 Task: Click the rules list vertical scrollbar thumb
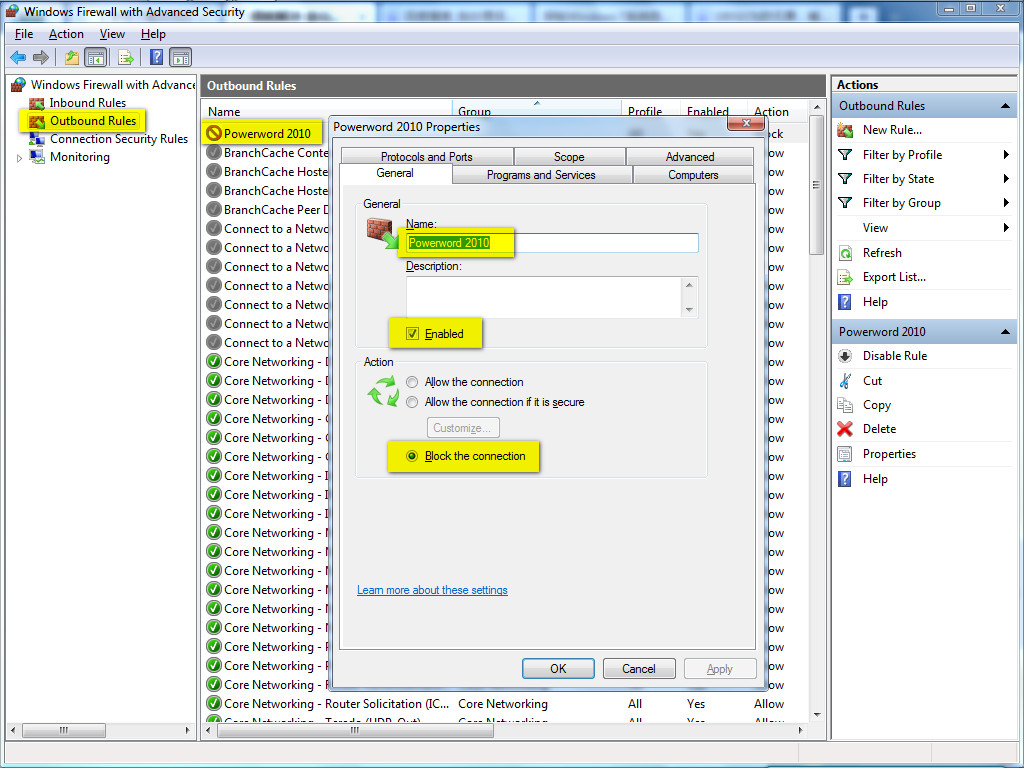click(x=816, y=185)
